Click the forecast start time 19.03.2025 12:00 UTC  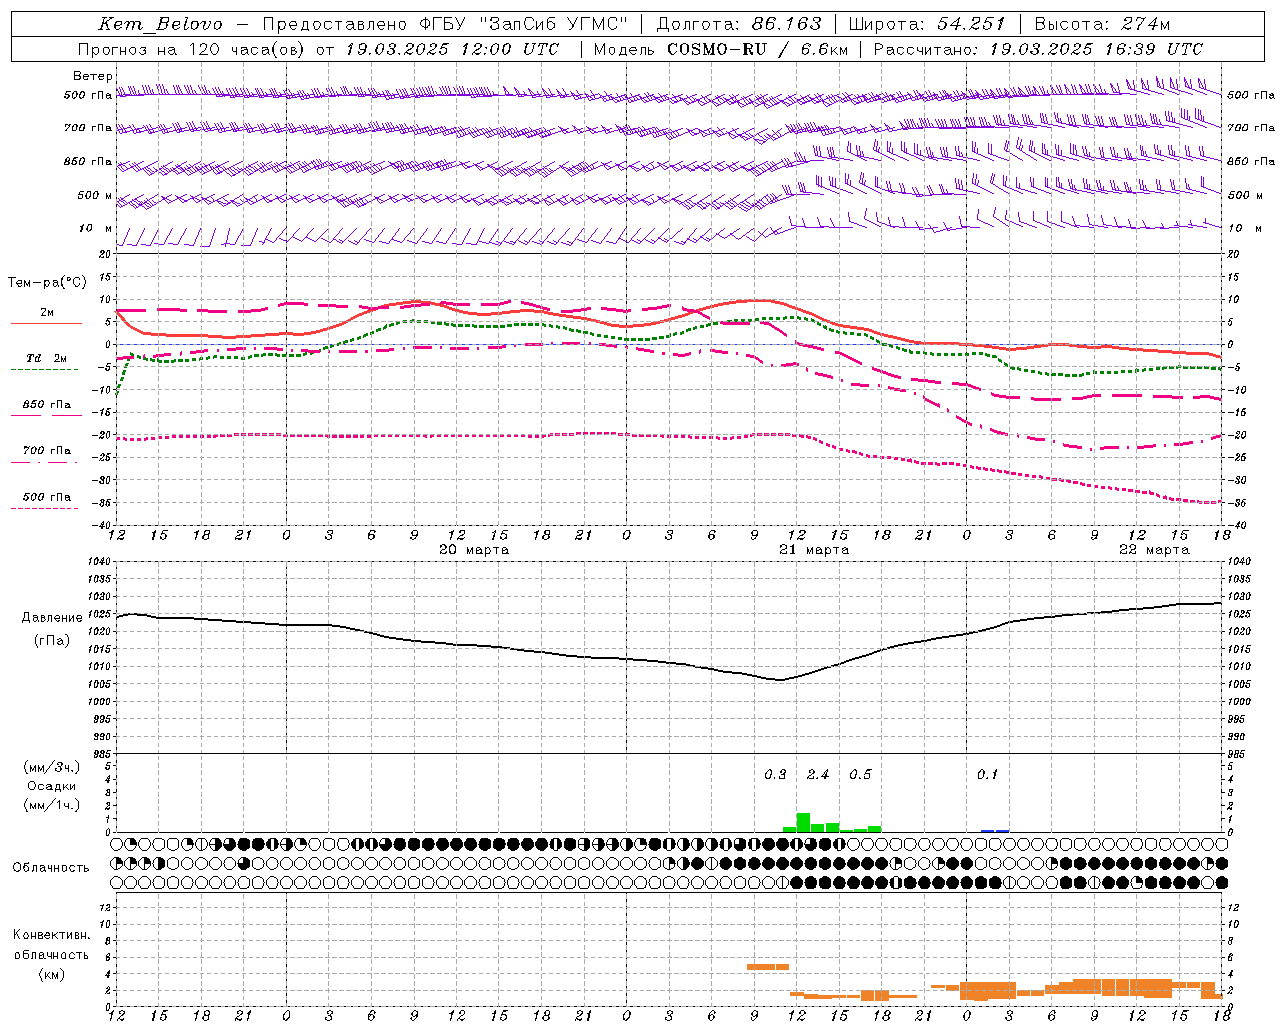452,49
